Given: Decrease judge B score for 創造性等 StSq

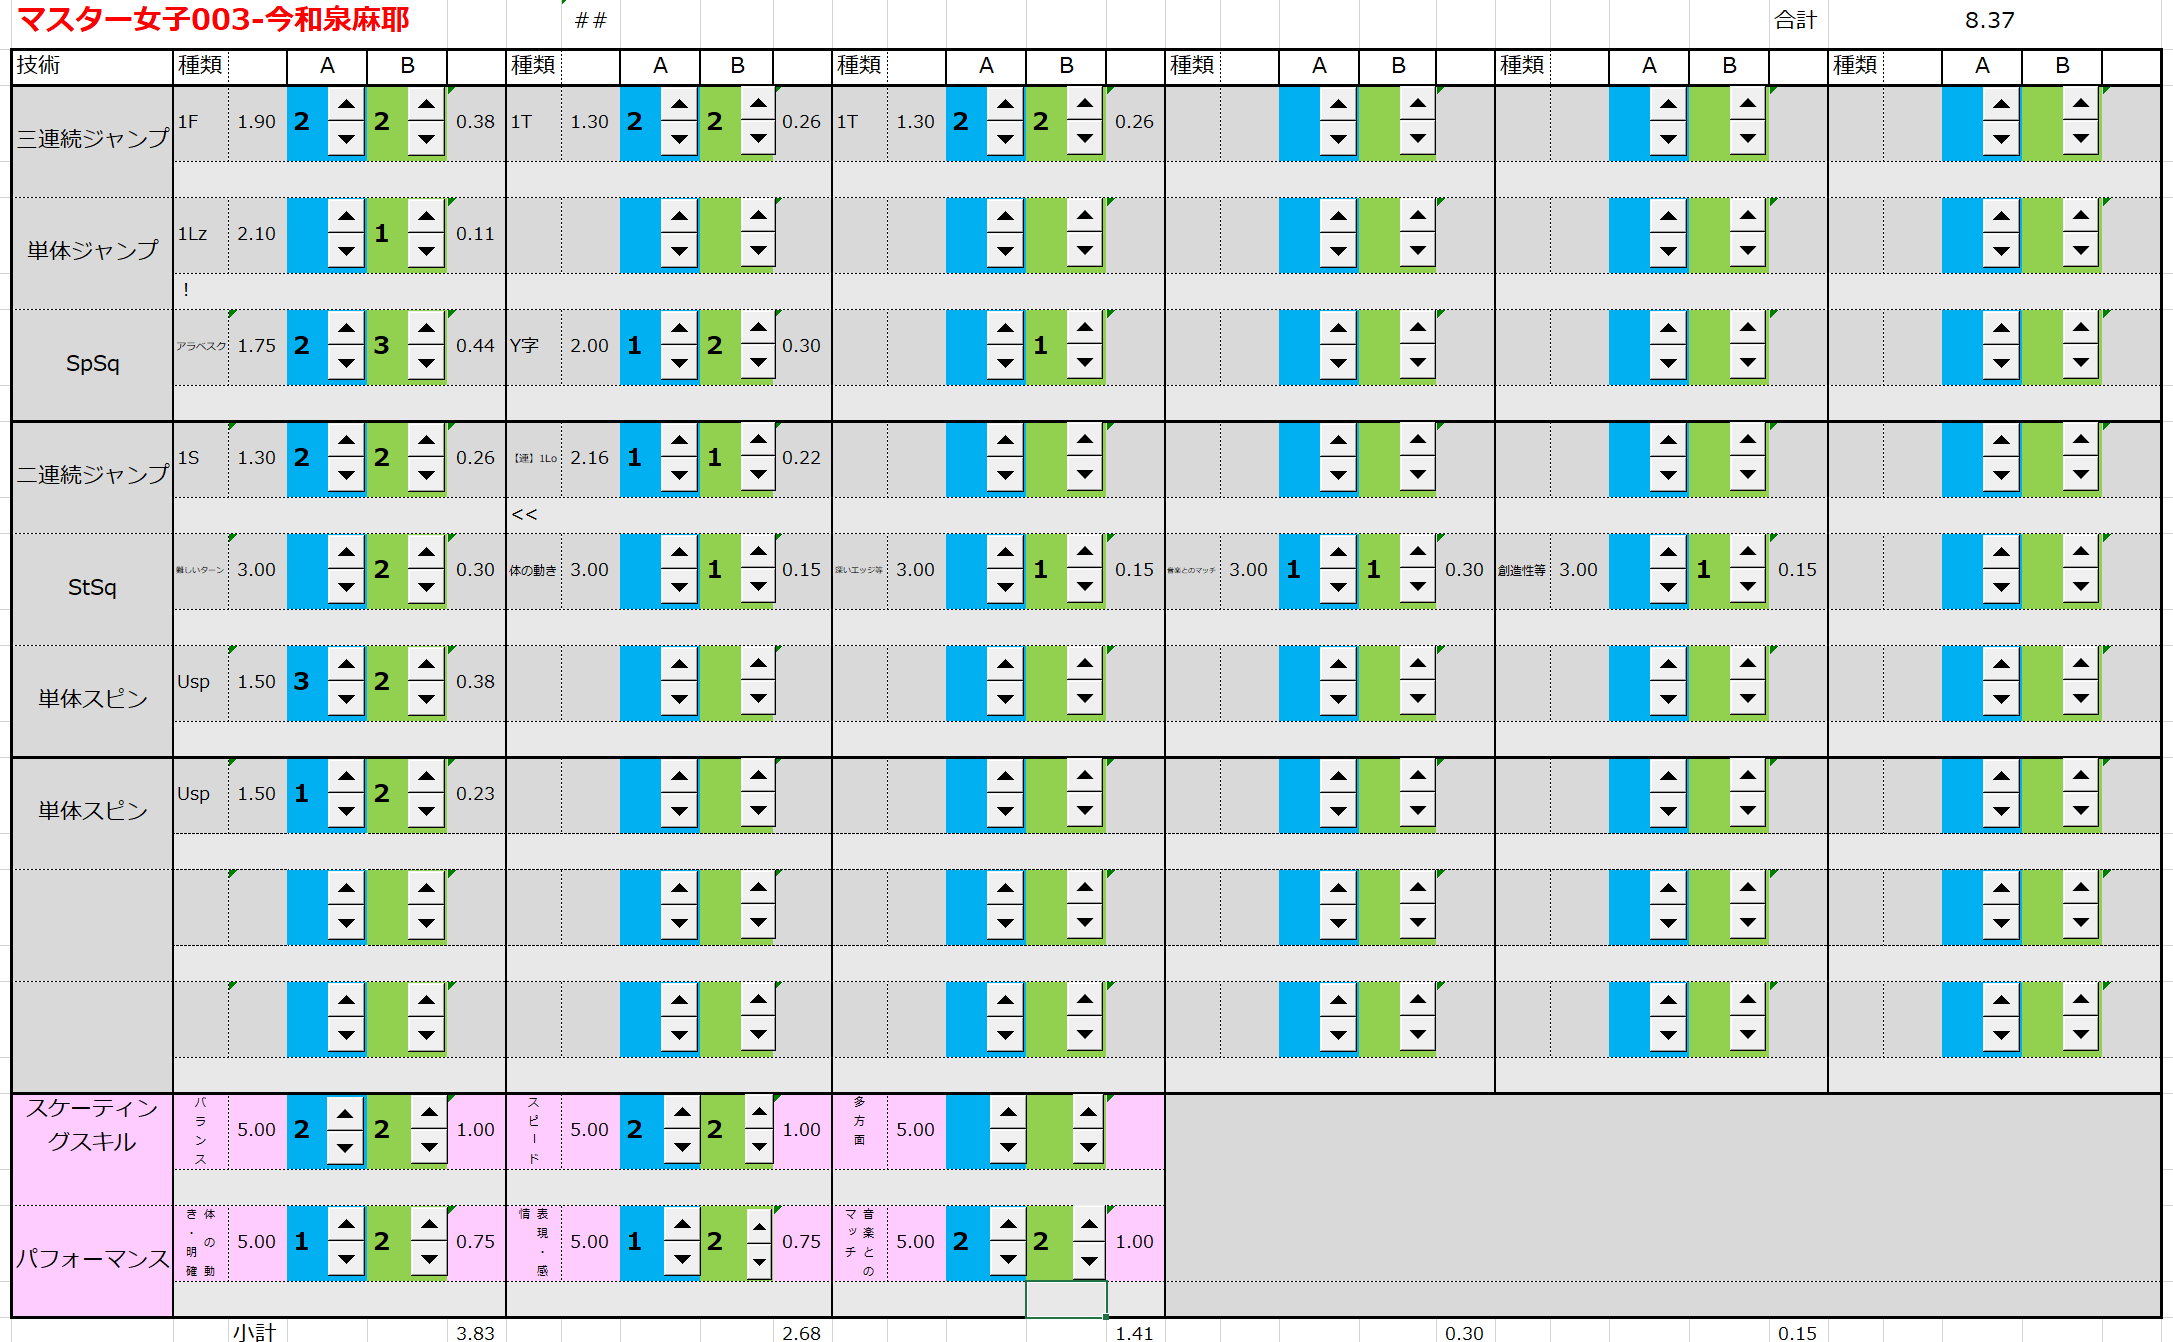Looking at the screenshot, I should point(1747,587).
